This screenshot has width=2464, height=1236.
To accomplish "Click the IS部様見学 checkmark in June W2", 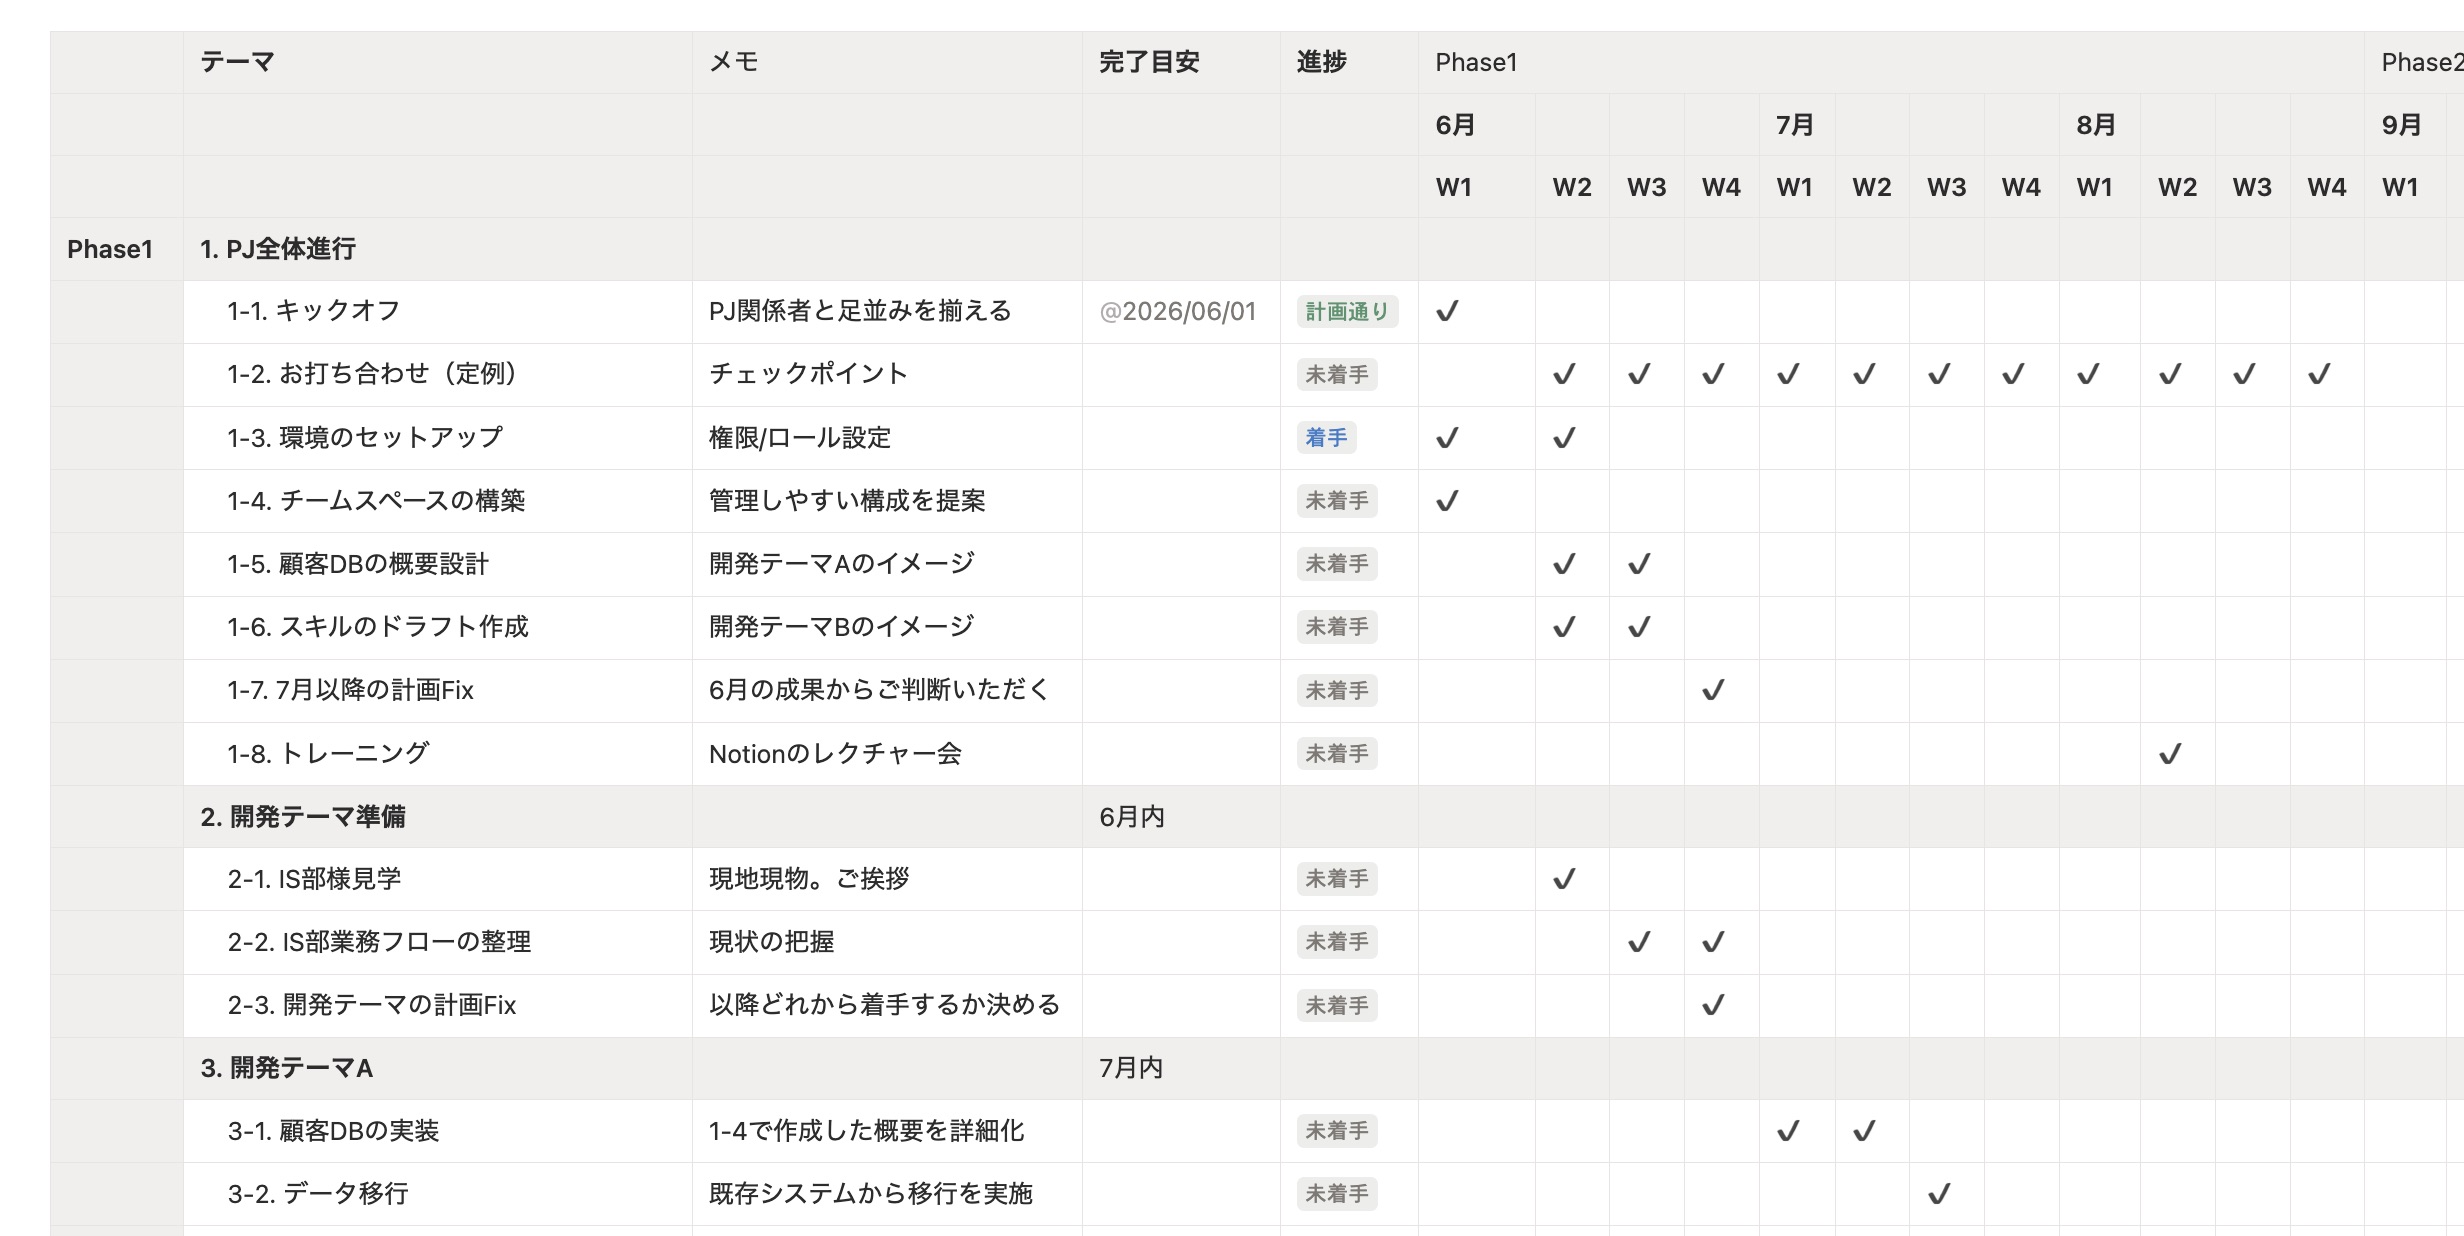I will (x=1564, y=879).
